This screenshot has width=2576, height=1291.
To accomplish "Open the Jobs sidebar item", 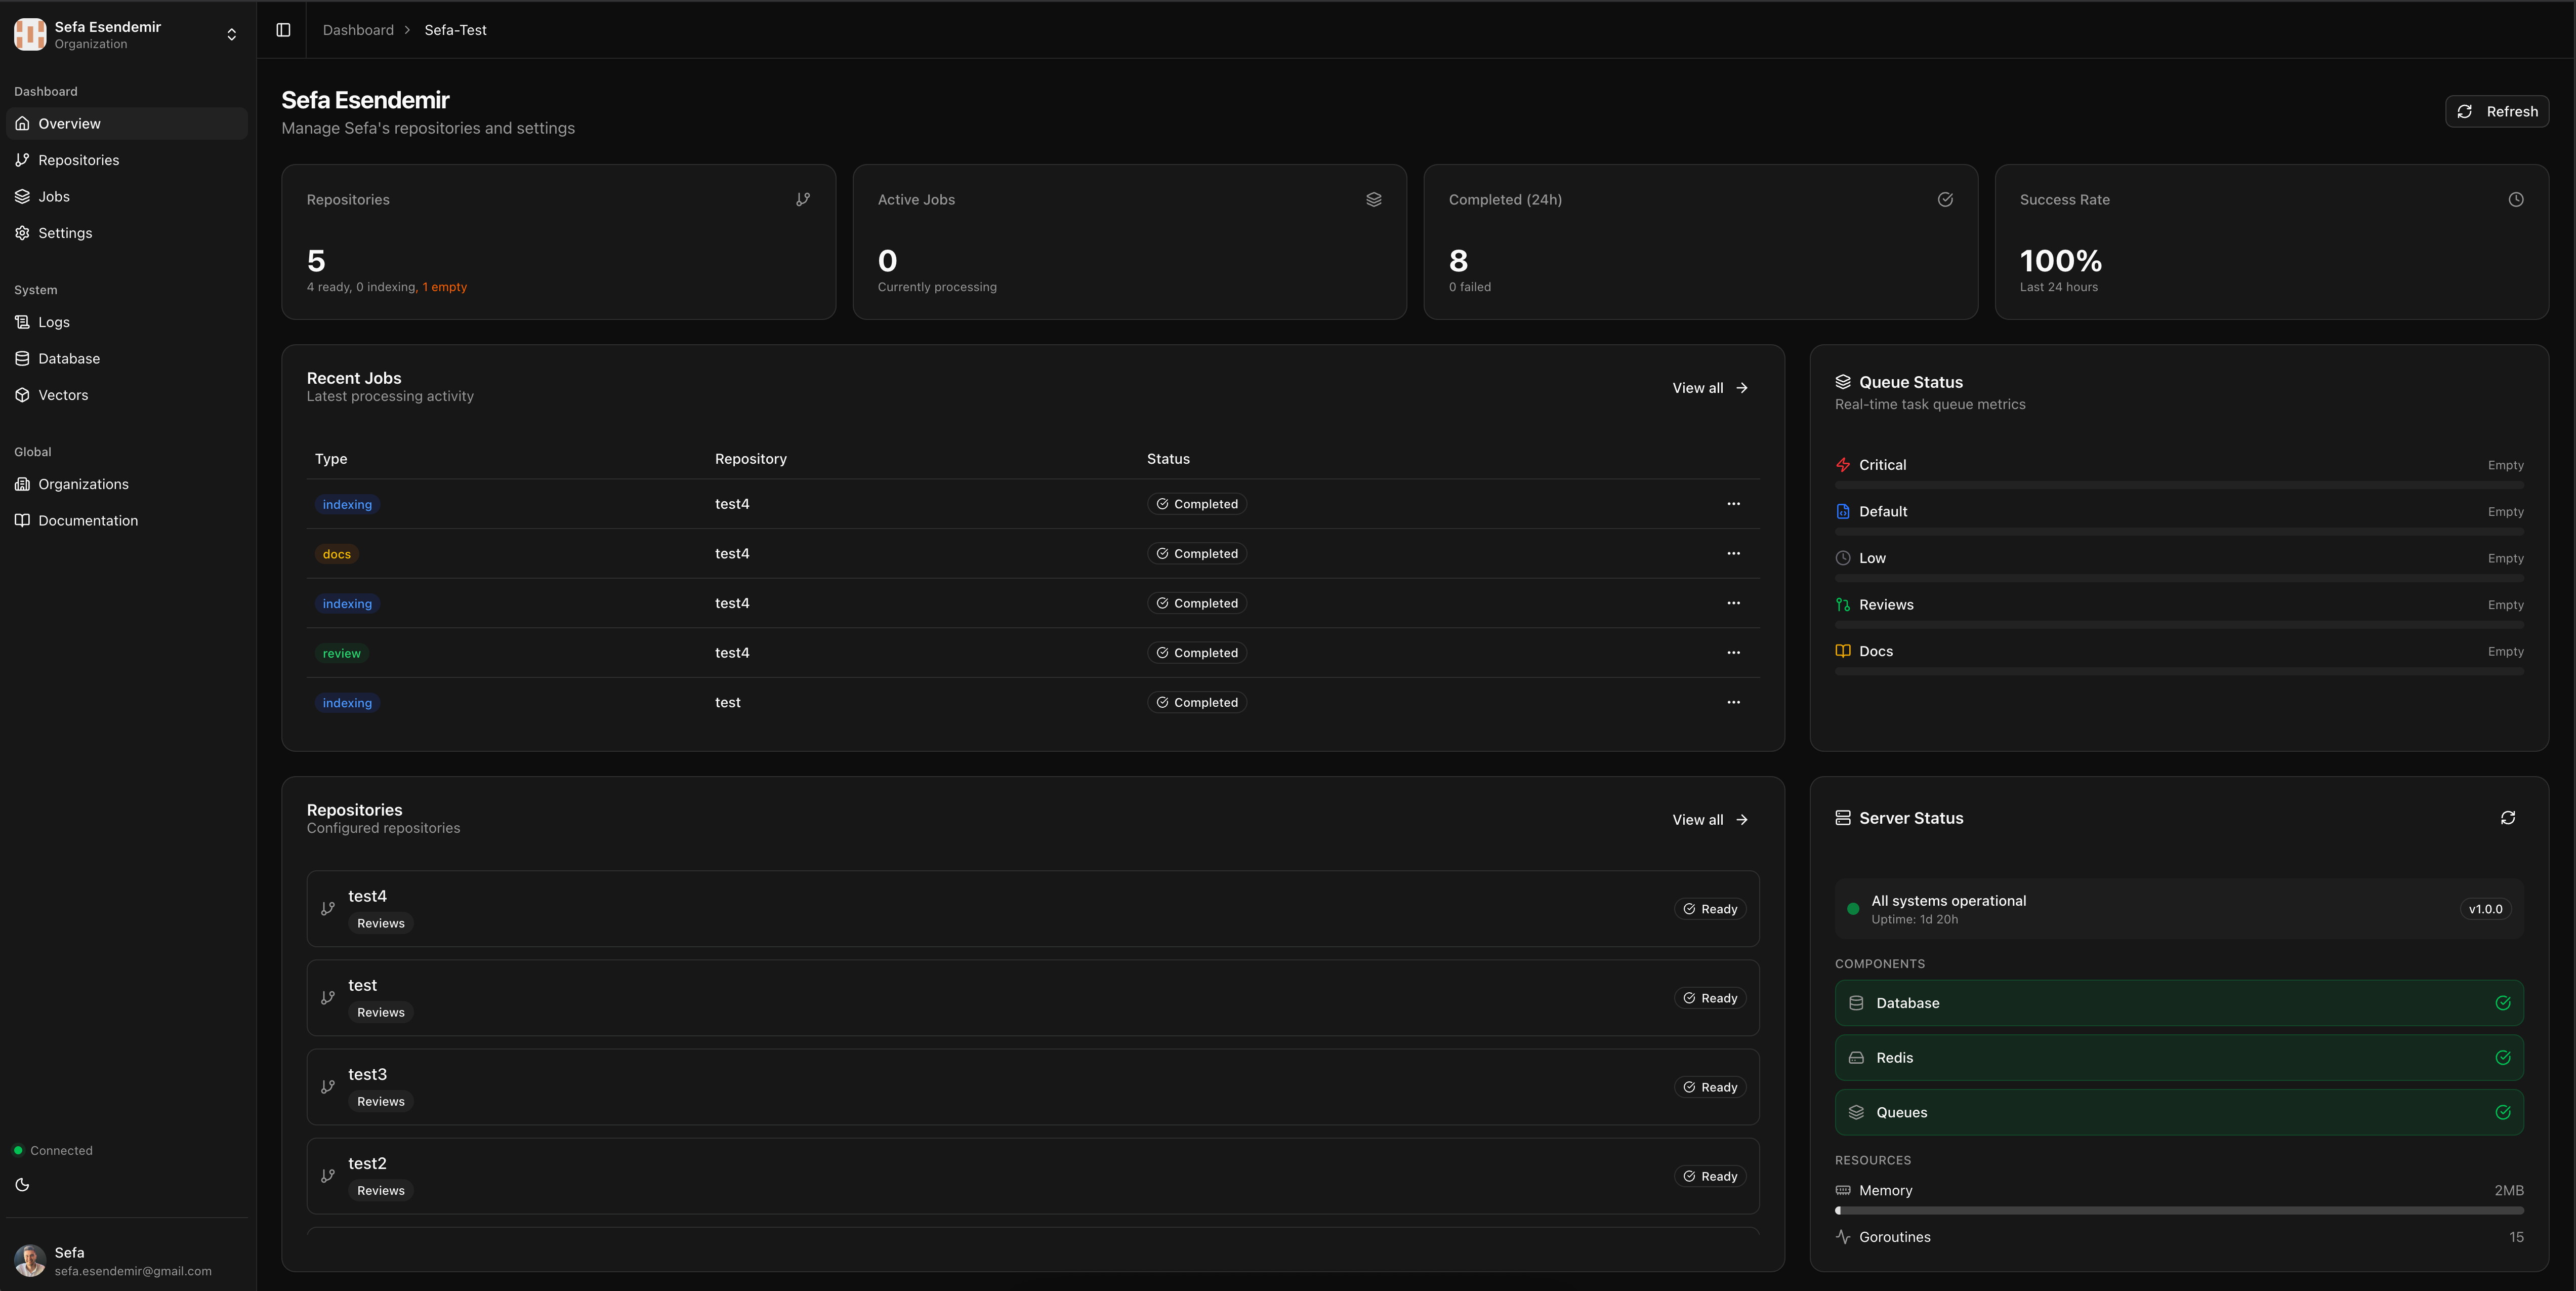I will 54,197.
